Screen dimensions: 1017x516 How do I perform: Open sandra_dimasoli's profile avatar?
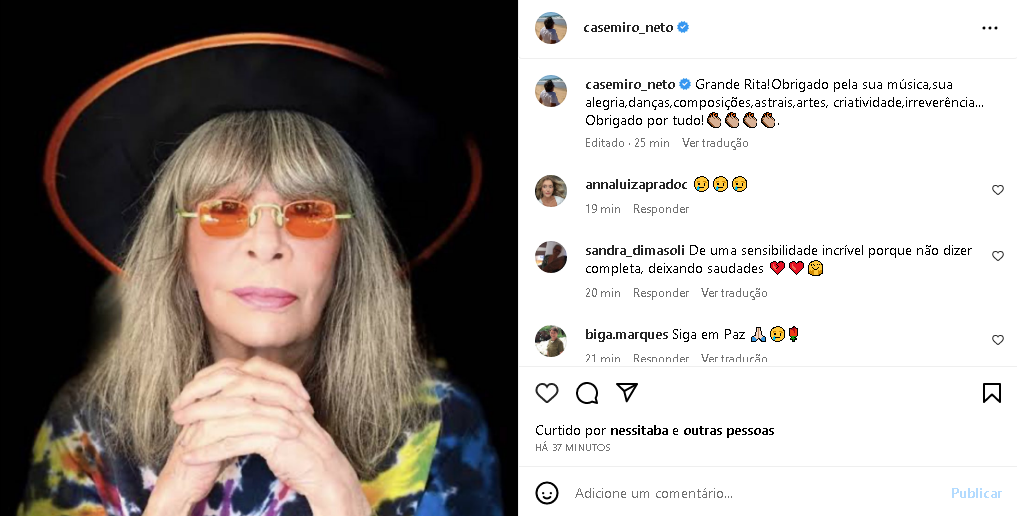pyautogui.click(x=551, y=257)
